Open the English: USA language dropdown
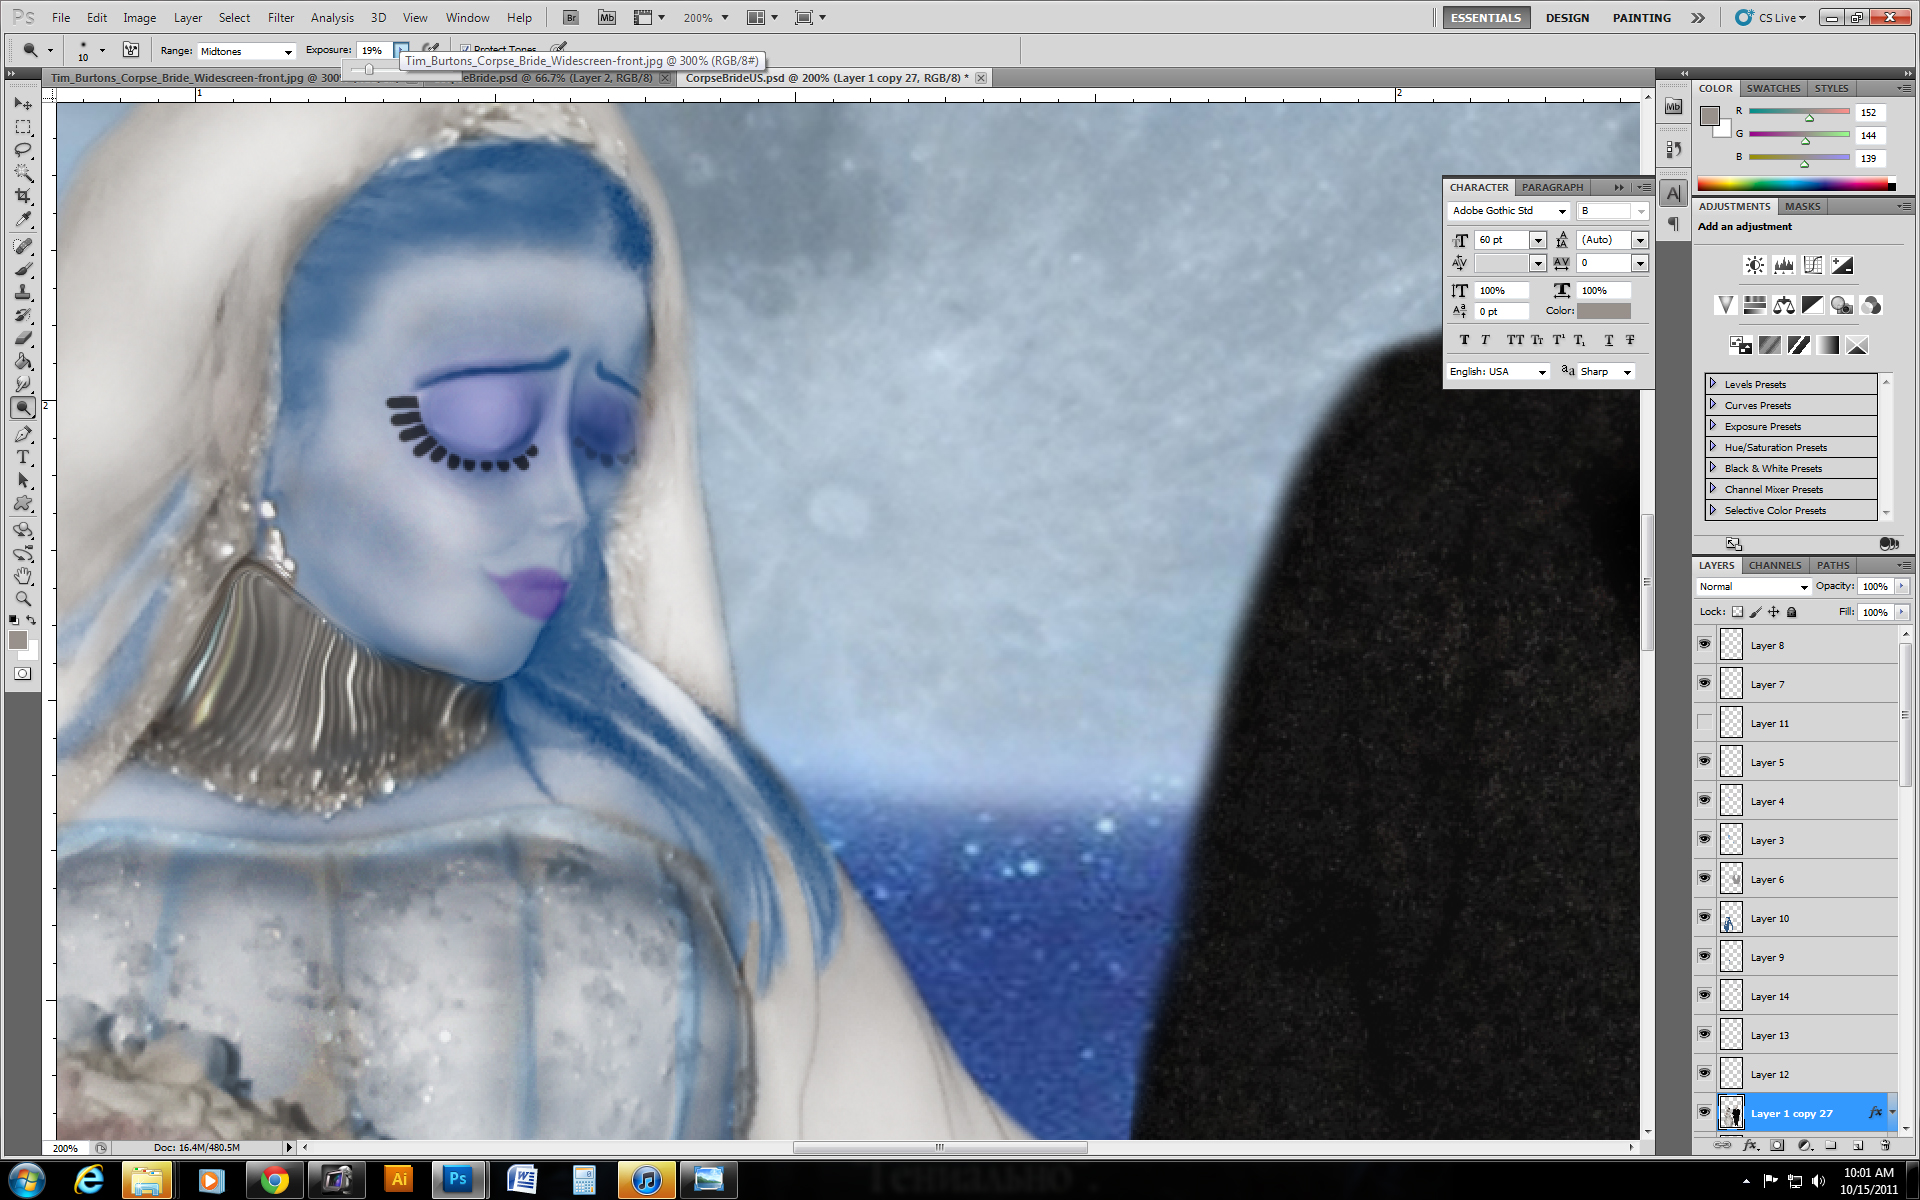 point(1498,372)
